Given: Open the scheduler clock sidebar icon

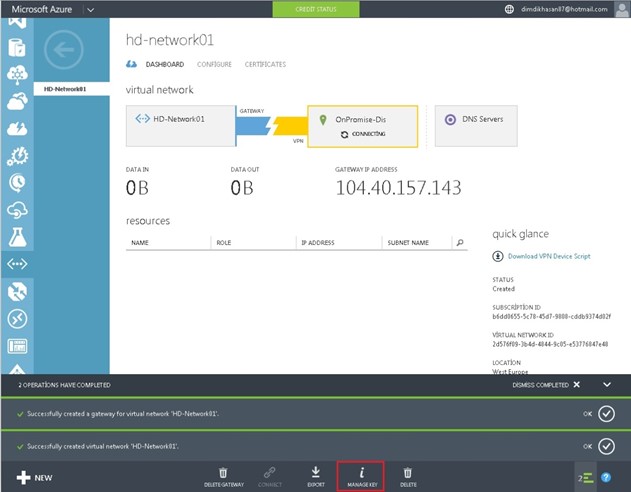Looking at the screenshot, I should click(x=17, y=183).
